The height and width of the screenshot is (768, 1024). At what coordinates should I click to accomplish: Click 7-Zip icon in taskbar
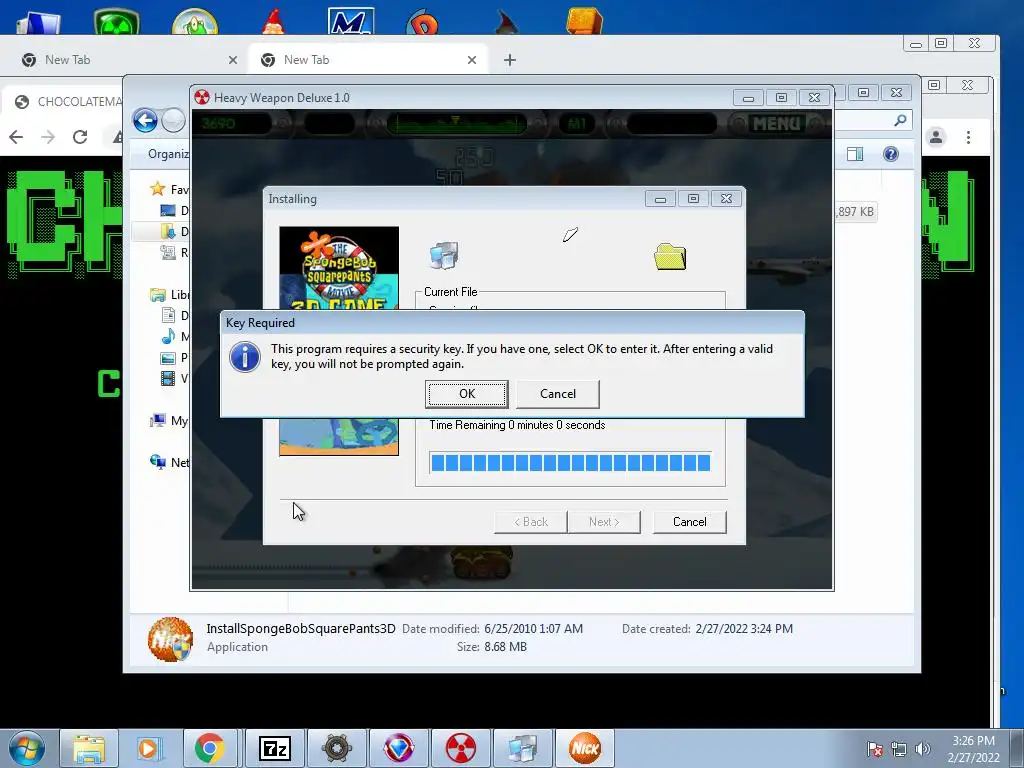pyautogui.click(x=274, y=748)
